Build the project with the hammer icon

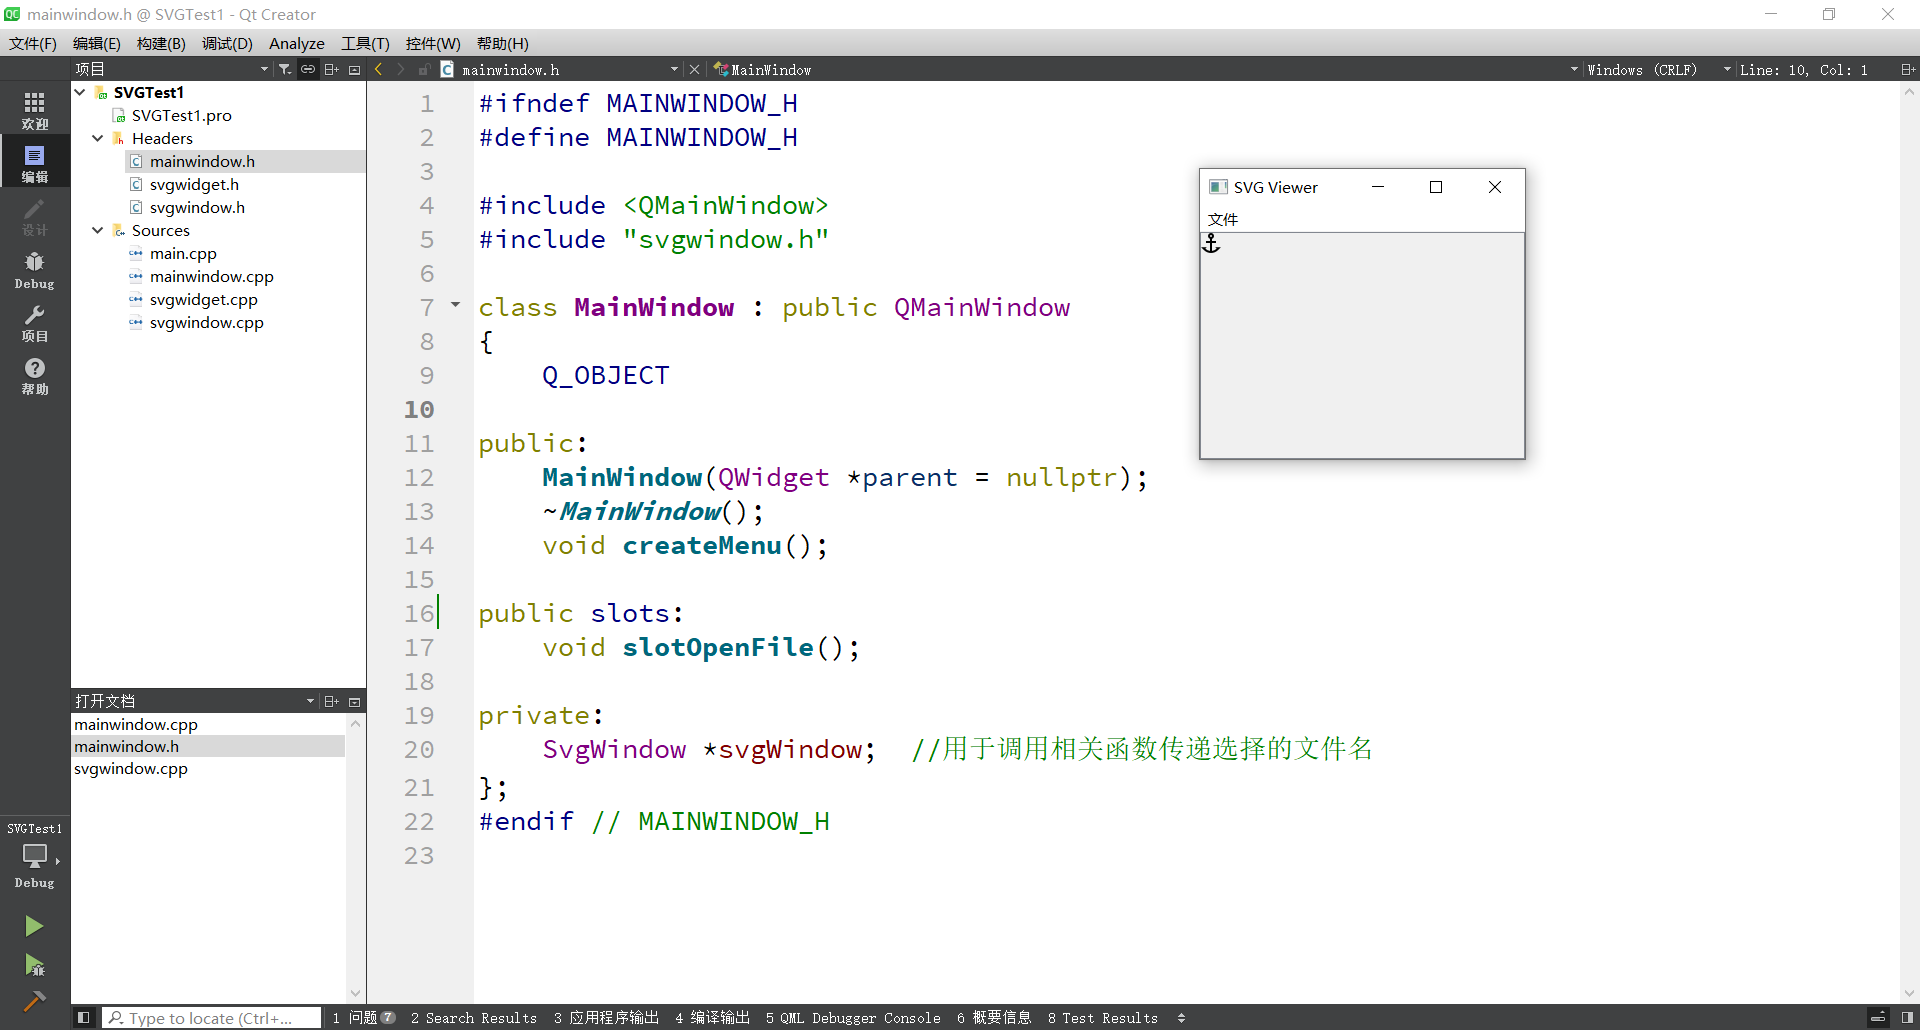34,1001
